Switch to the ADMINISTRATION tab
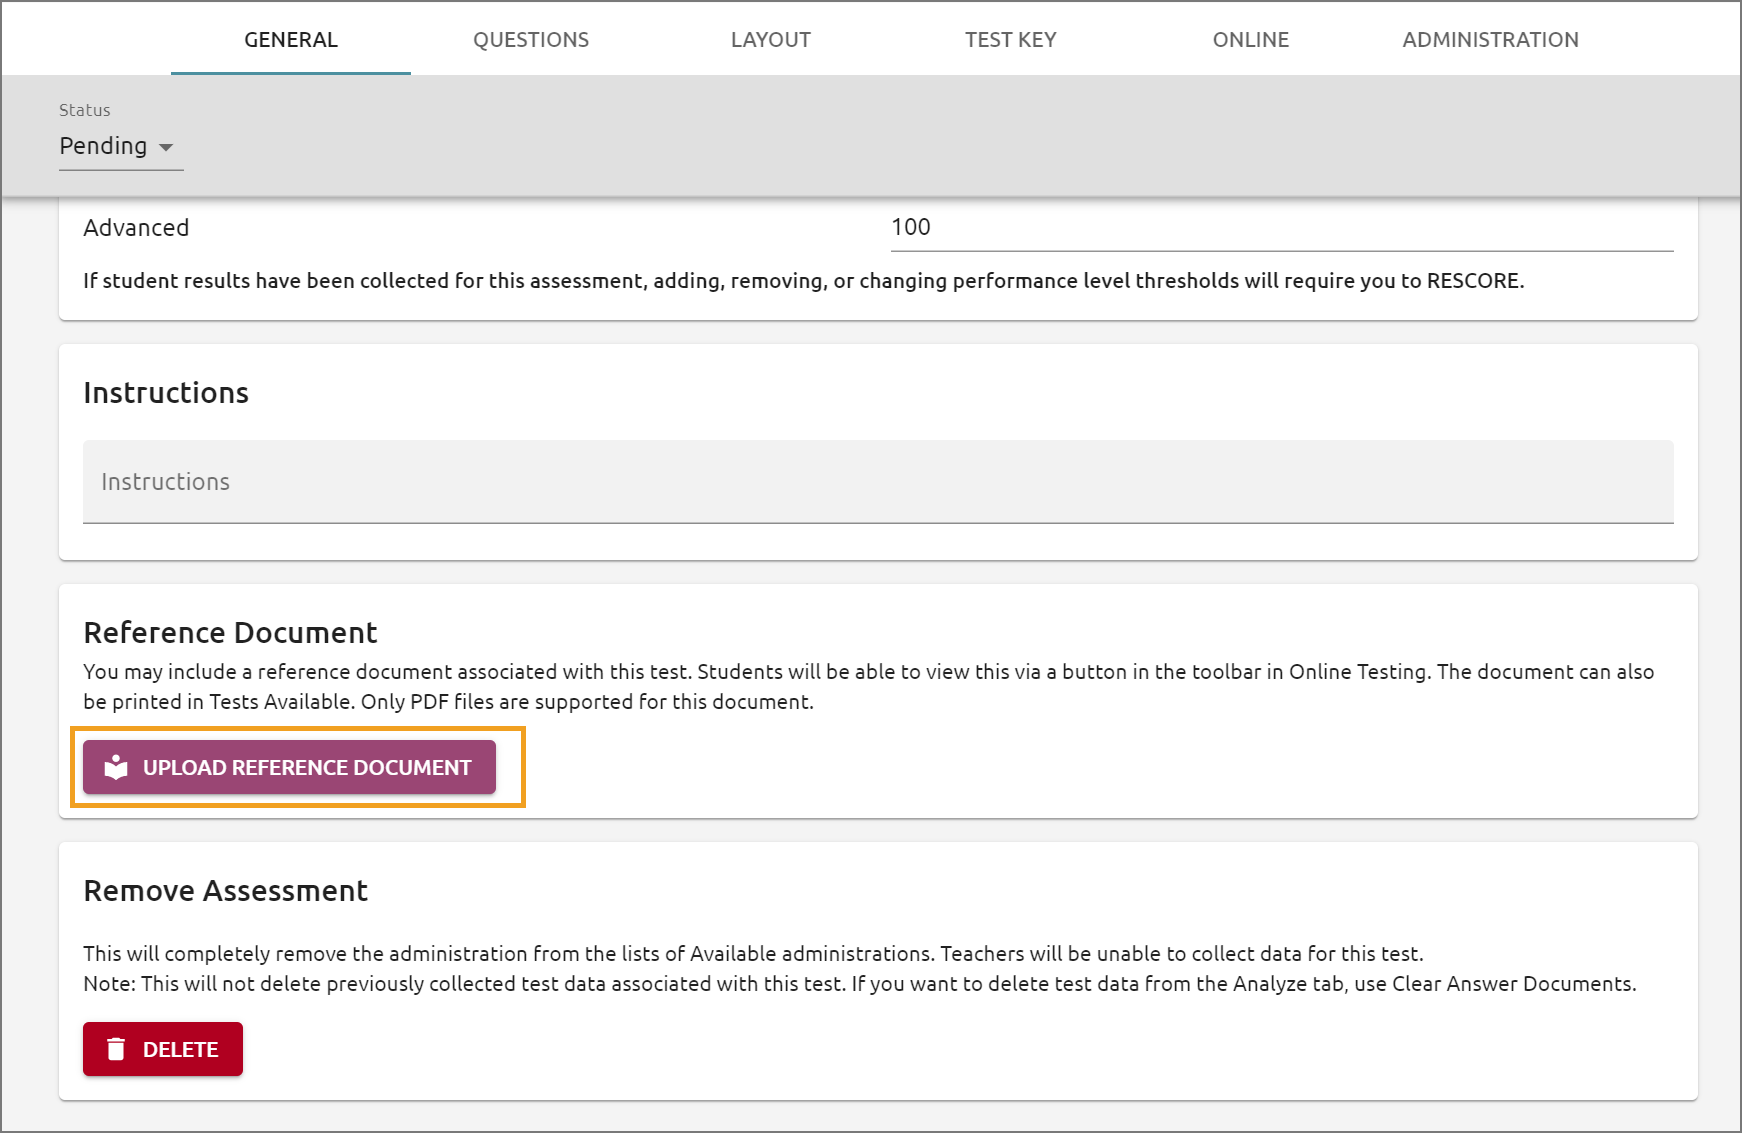Image resolution: width=1742 pixels, height=1133 pixels. click(1491, 40)
